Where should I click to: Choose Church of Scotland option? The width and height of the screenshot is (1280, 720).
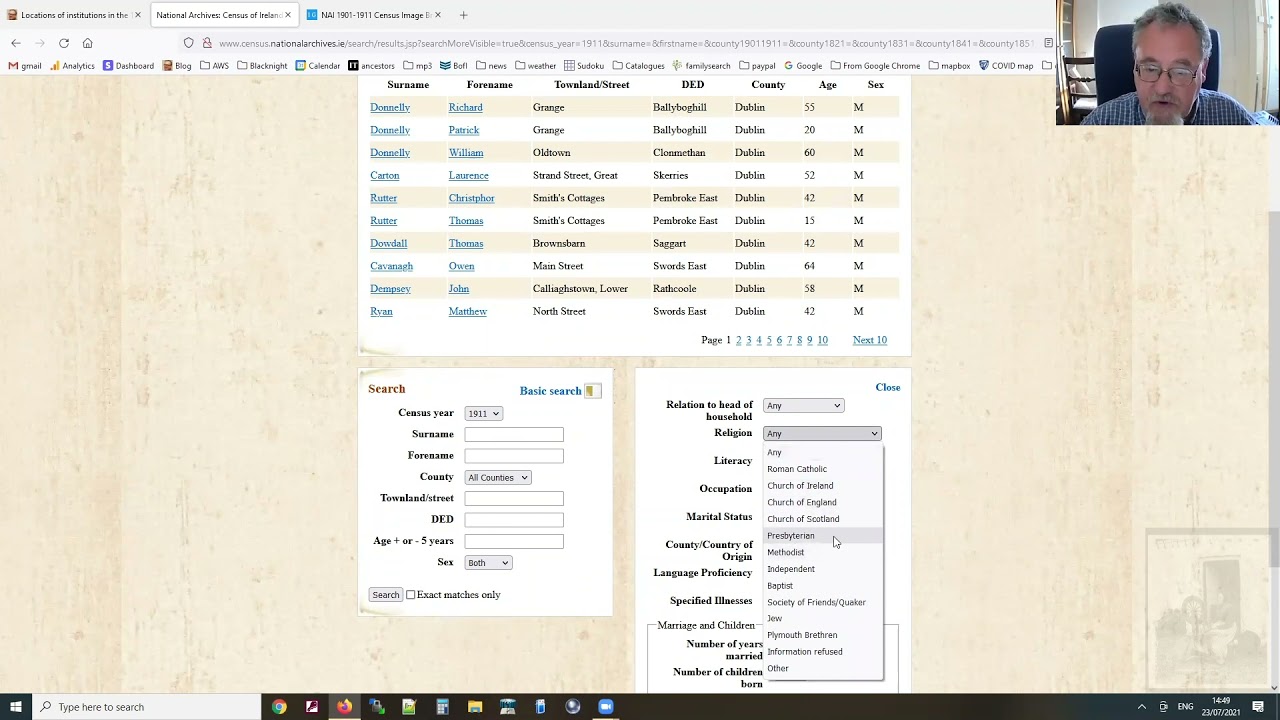823,519
